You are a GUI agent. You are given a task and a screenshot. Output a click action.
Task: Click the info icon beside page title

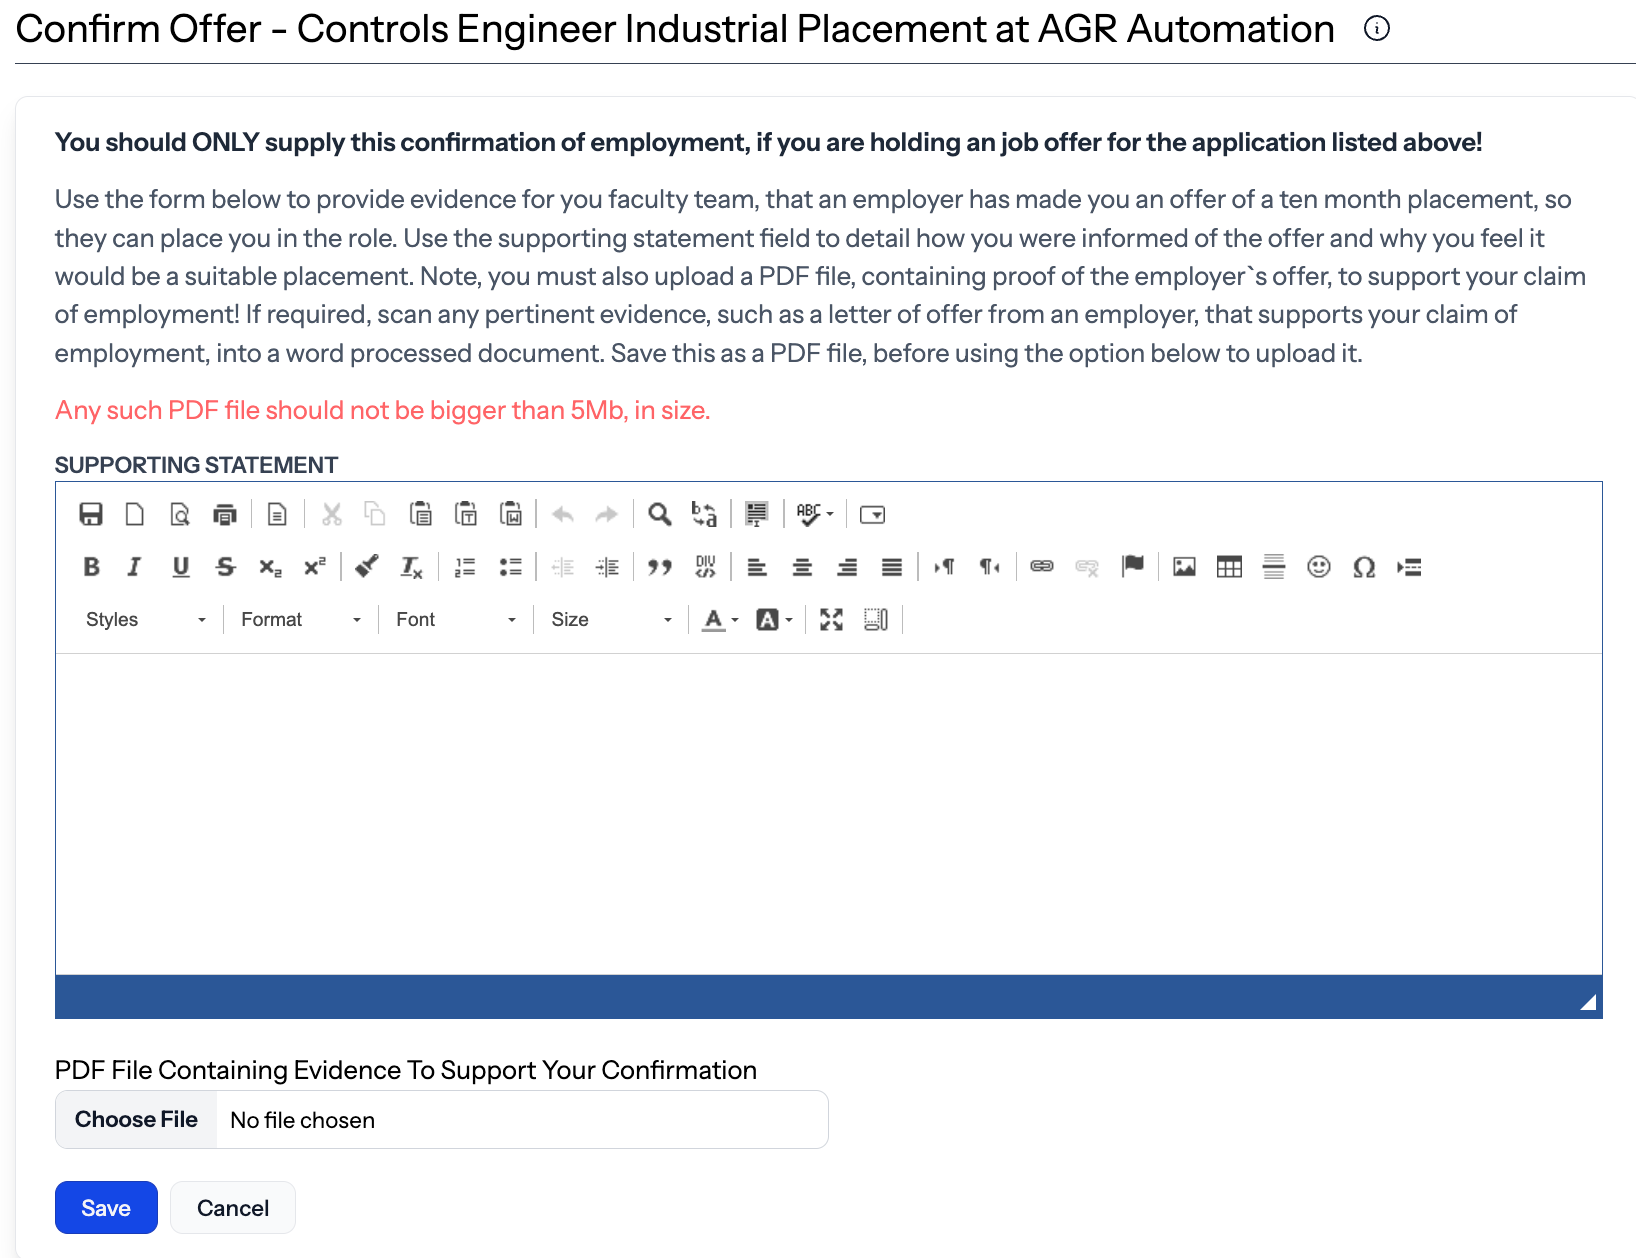pyautogui.click(x=1377, y=29)
